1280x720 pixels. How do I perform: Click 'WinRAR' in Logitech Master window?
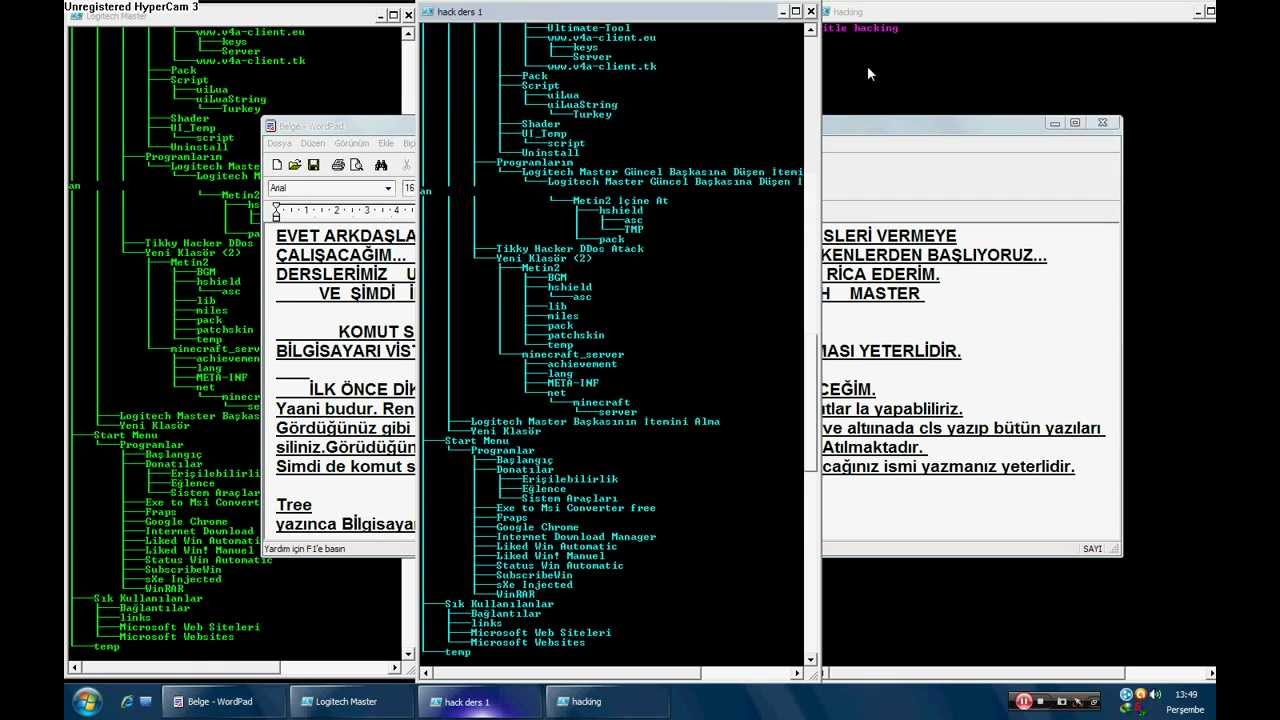pyautogui.click(x=164, y=589)
